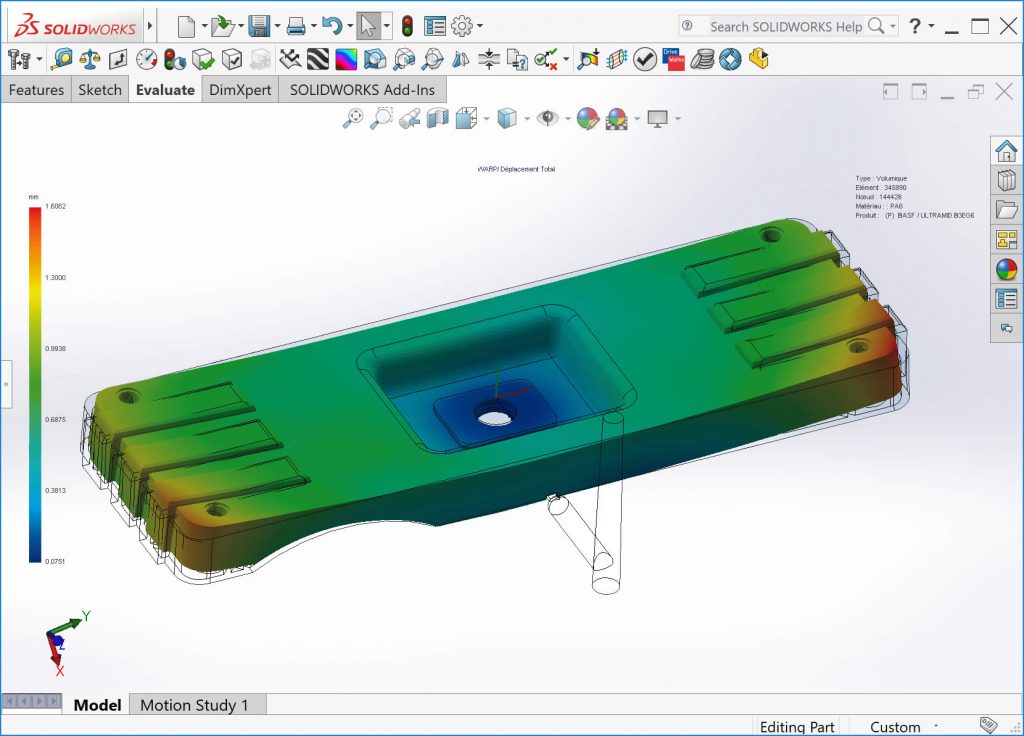Screen dimensions: 1024x736
Task: Open the SOLIDWORKS Add-Ins tab
Action: (x=363, y=90)
